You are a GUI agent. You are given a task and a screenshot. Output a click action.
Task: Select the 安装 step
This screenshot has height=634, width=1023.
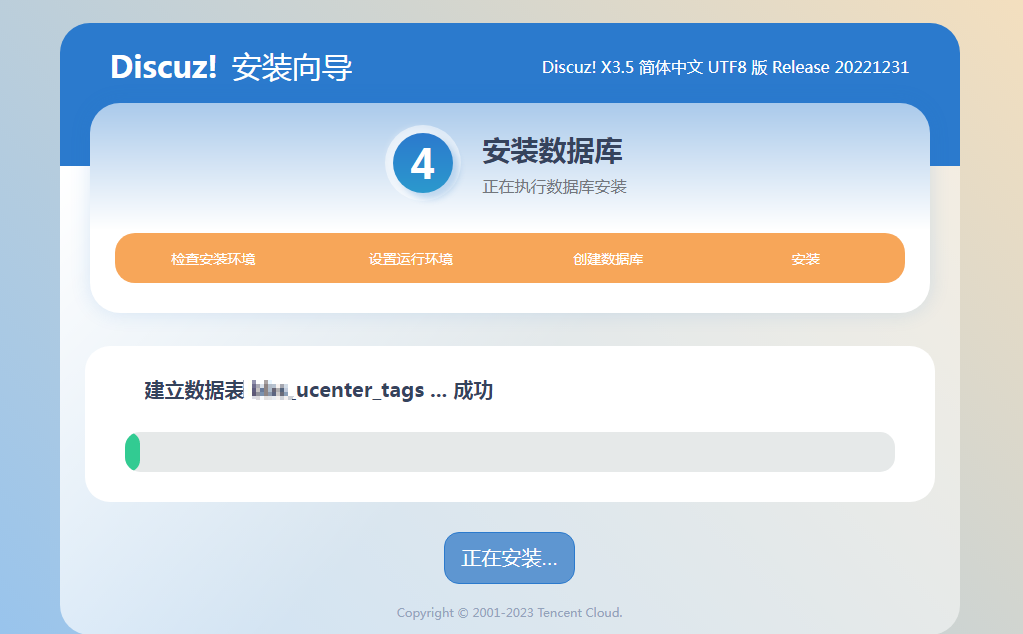tap(806, 259)
